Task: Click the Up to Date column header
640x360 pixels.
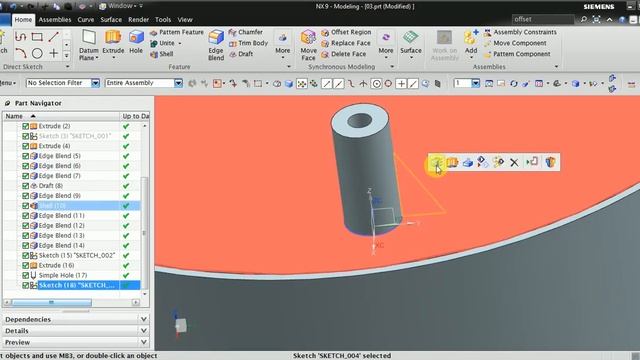Action: pos(135,116)
